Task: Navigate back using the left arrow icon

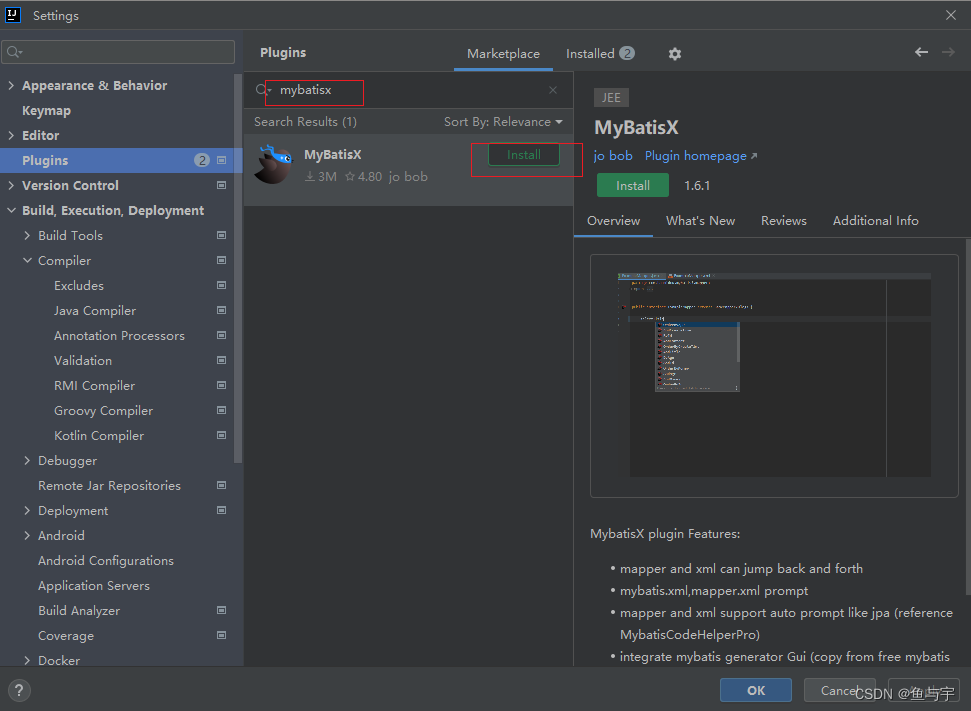Action: [921, 51]
